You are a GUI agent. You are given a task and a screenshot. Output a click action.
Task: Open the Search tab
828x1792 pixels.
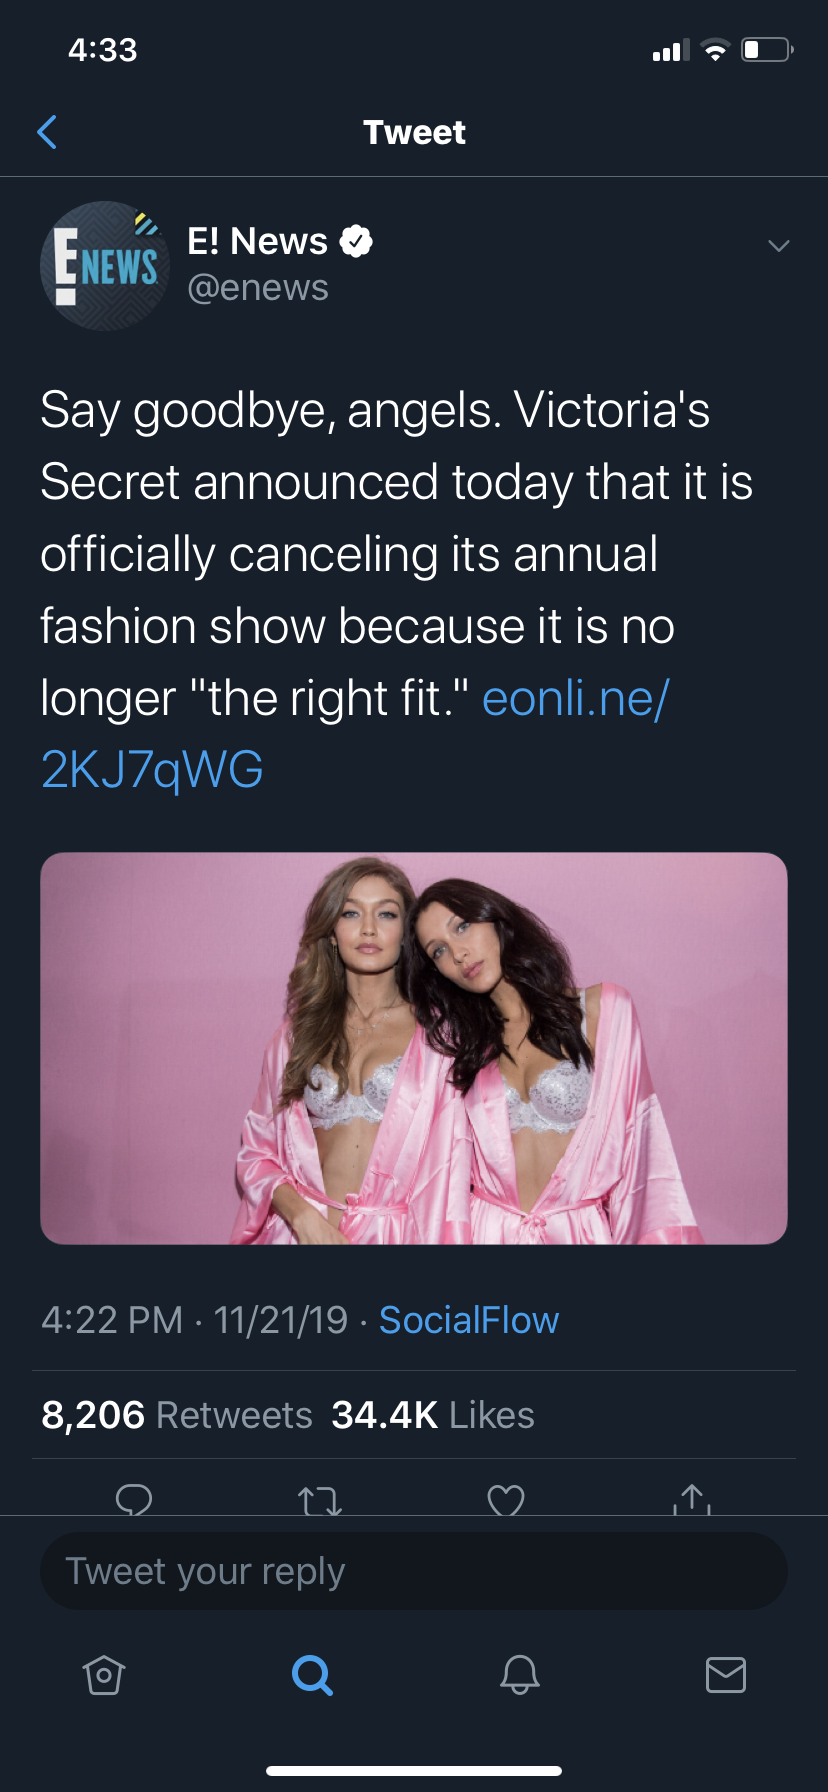pyautogui.click(x=312, y=1674)
